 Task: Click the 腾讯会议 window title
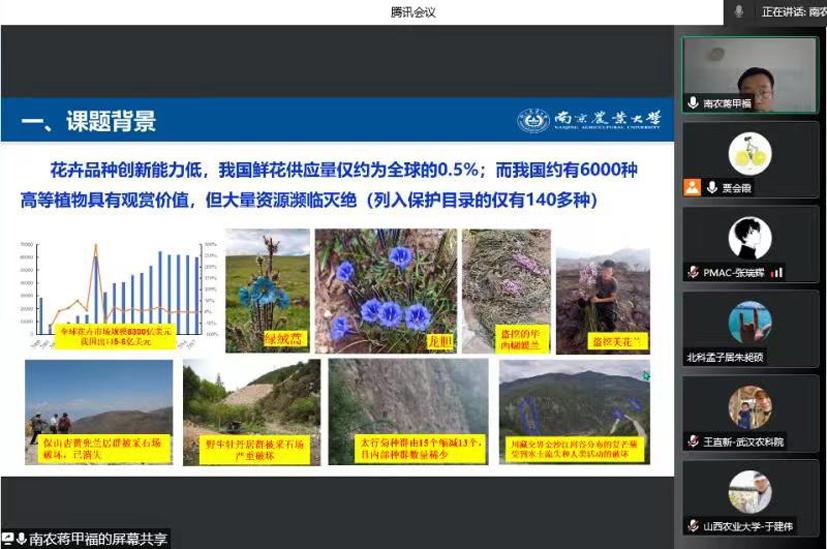pos(413,12)
